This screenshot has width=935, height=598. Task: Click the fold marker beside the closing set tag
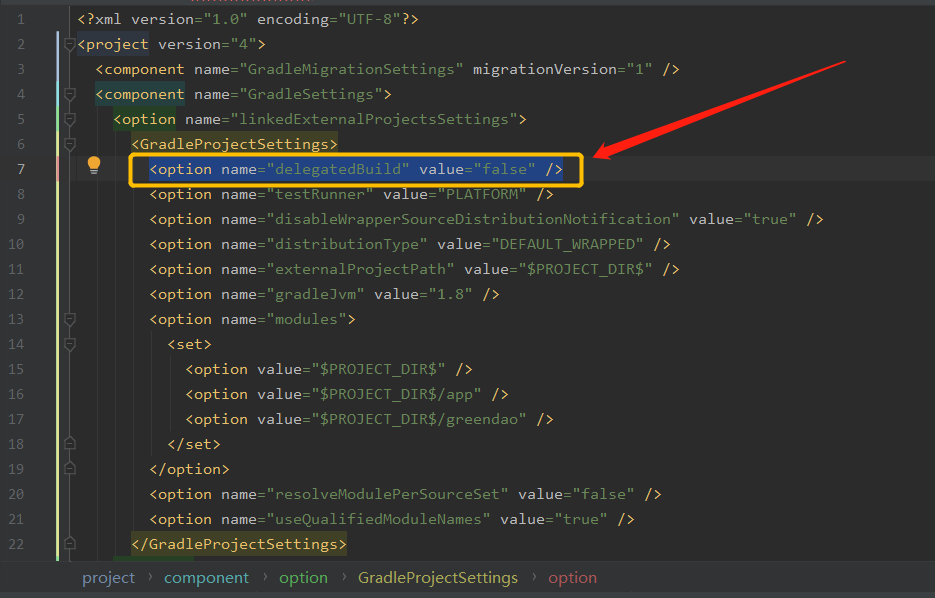[x=68, y=444]
